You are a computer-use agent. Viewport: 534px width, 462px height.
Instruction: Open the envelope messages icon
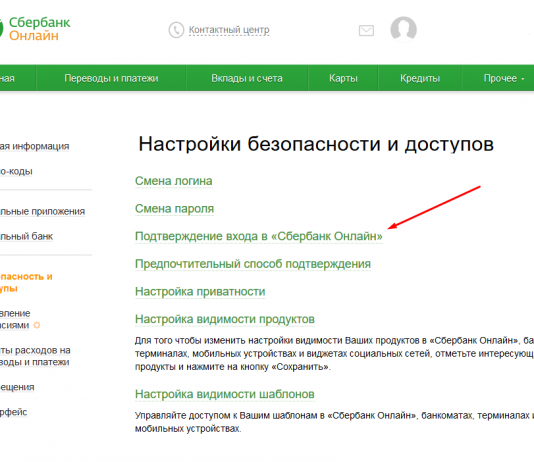point(366,31)
